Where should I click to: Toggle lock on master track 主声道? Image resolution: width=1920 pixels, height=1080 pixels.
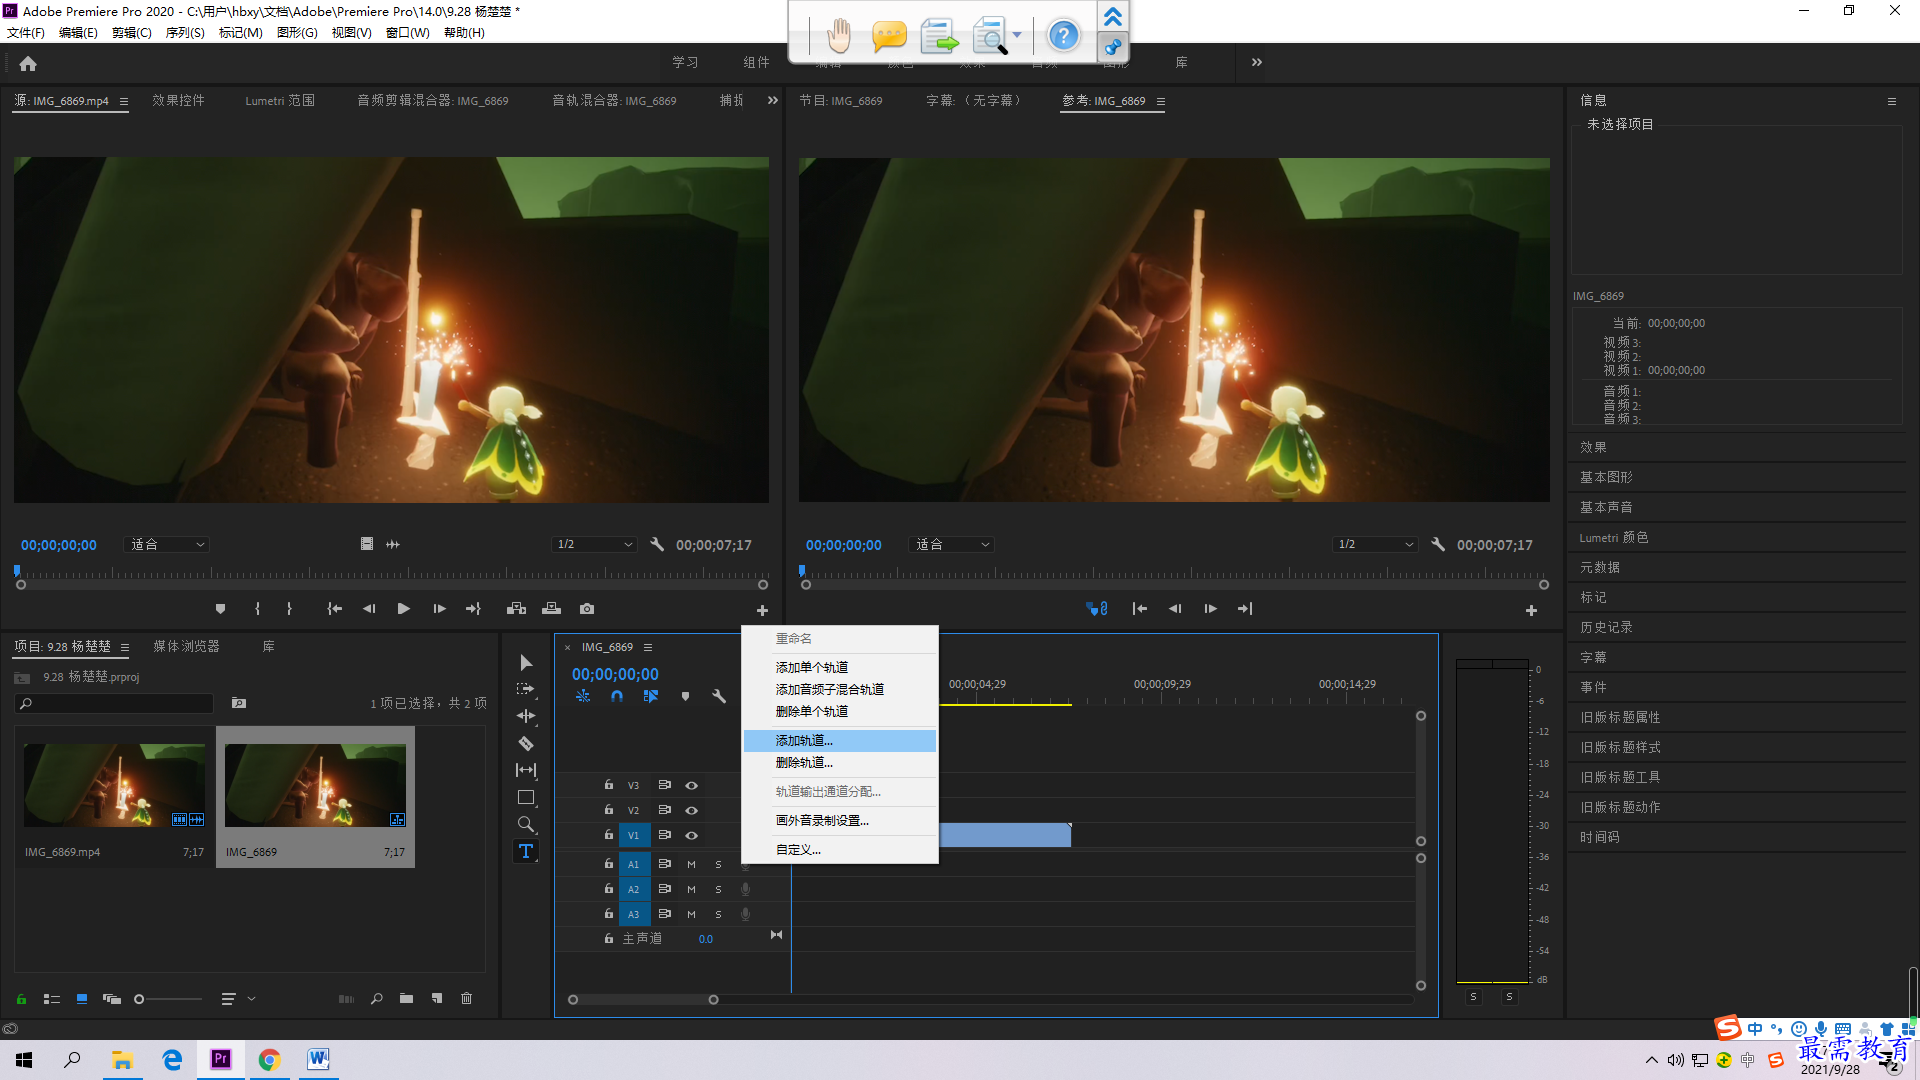609,939
